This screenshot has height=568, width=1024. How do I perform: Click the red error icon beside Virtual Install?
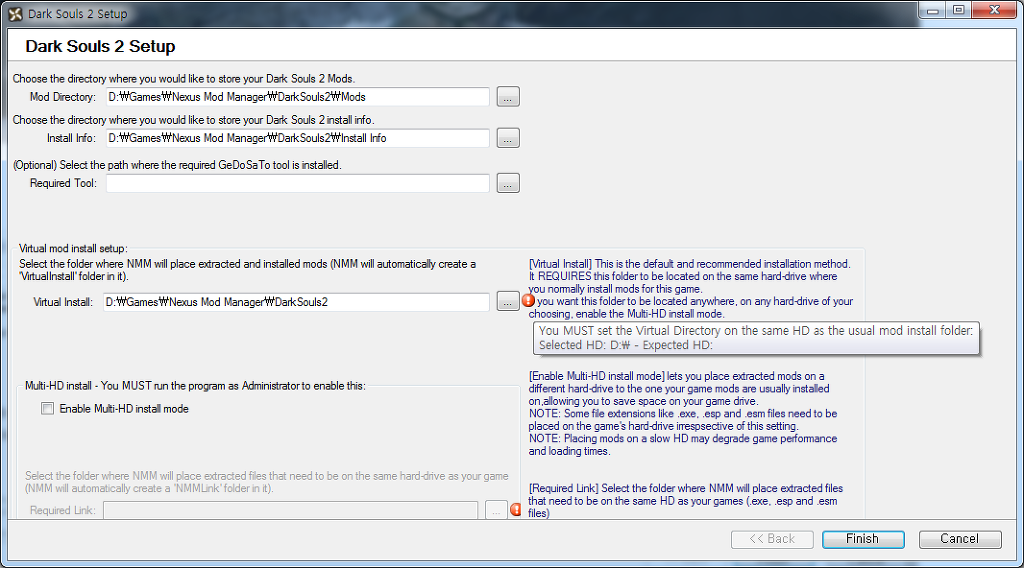[527, 300]
